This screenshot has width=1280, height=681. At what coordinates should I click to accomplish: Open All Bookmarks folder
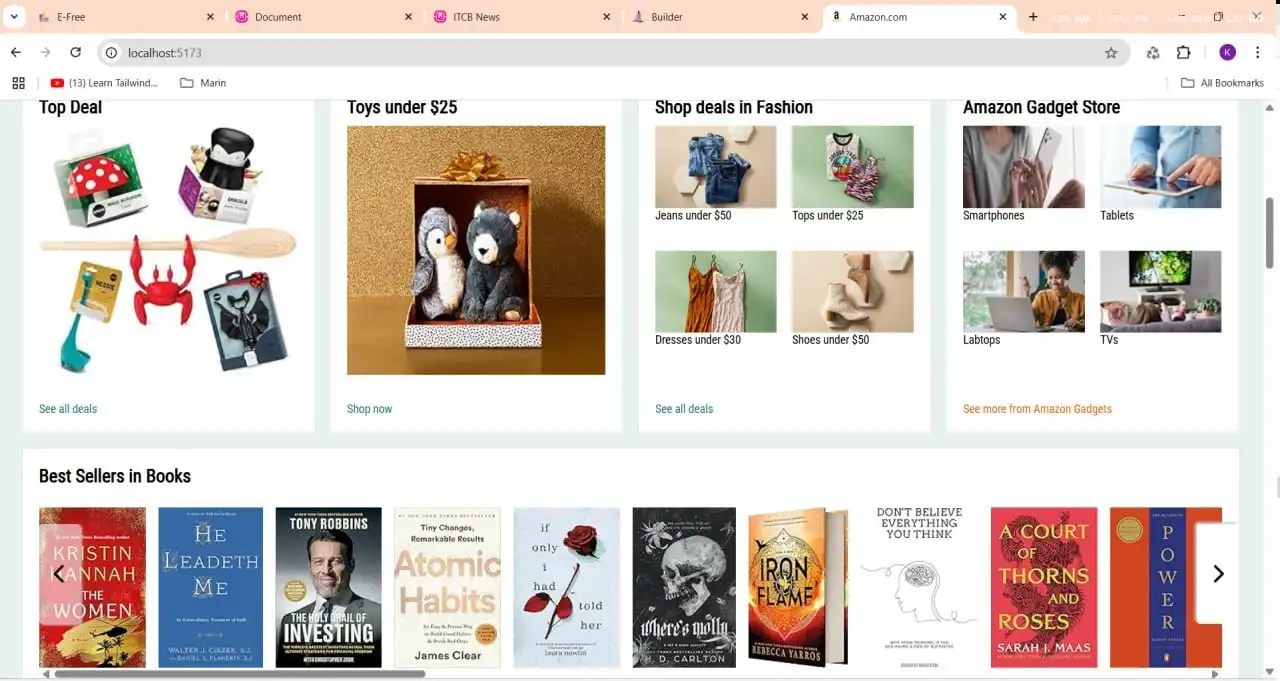click(1222, 83)
